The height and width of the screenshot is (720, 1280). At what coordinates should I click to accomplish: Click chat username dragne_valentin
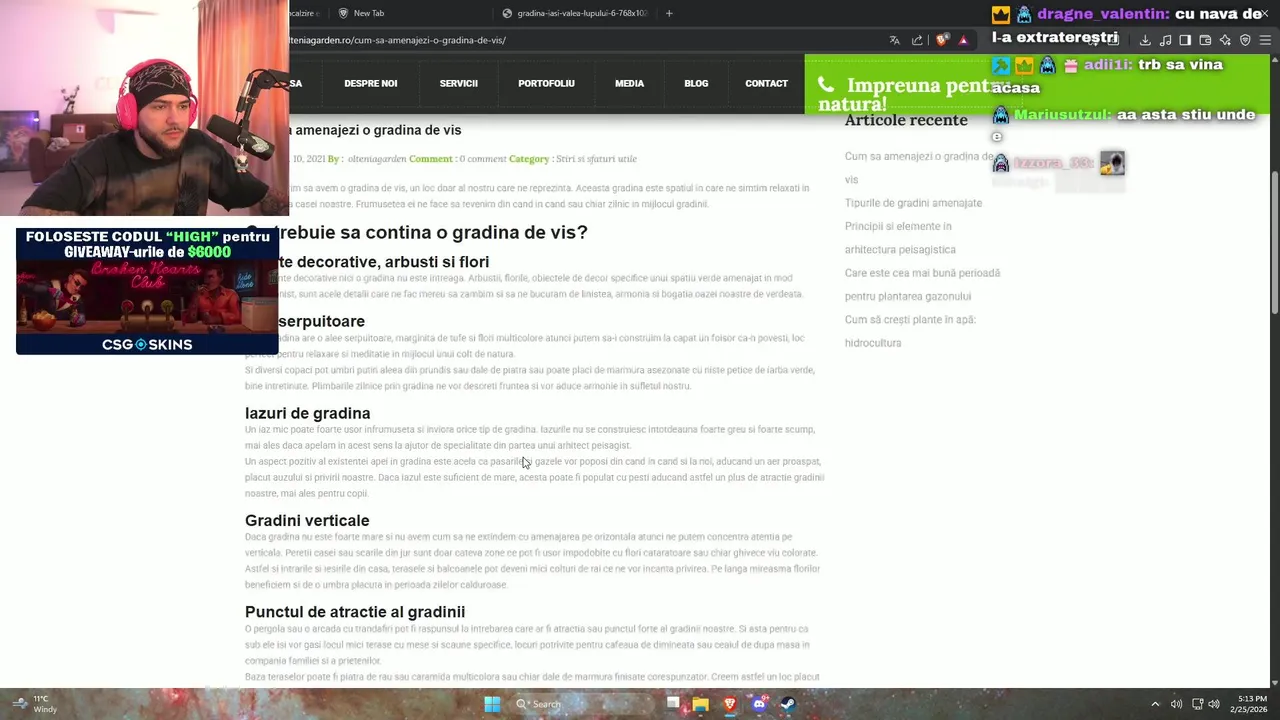coord(1100,14)
